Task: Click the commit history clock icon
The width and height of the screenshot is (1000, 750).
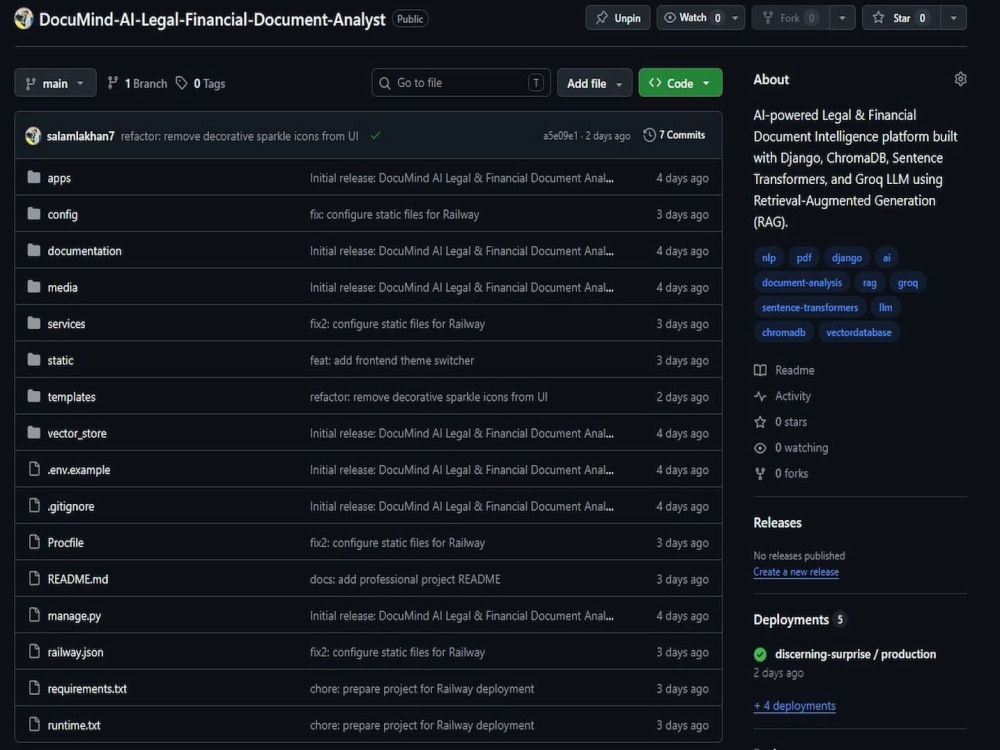Action: coord(649,135)
